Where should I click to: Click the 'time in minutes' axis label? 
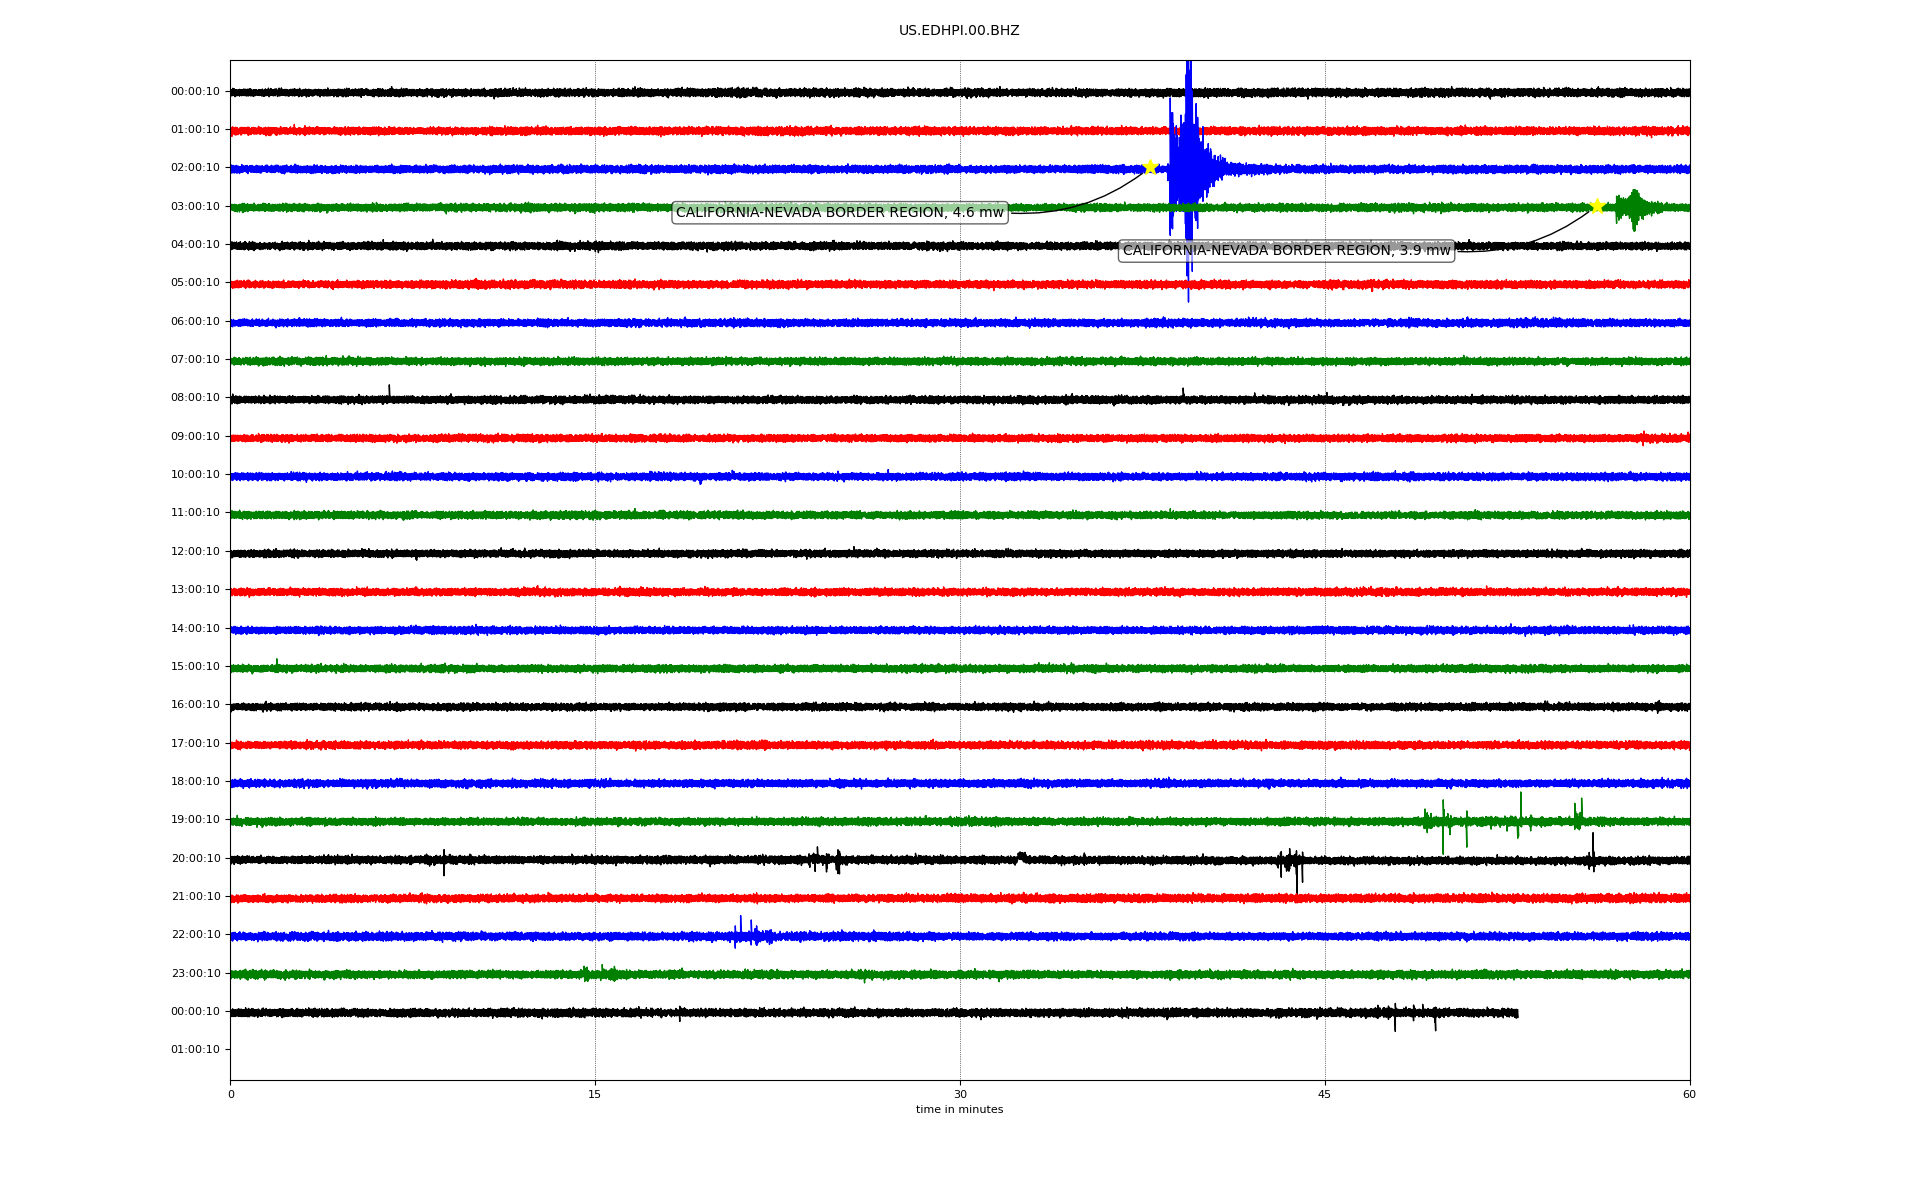[x=959, y=1110]
